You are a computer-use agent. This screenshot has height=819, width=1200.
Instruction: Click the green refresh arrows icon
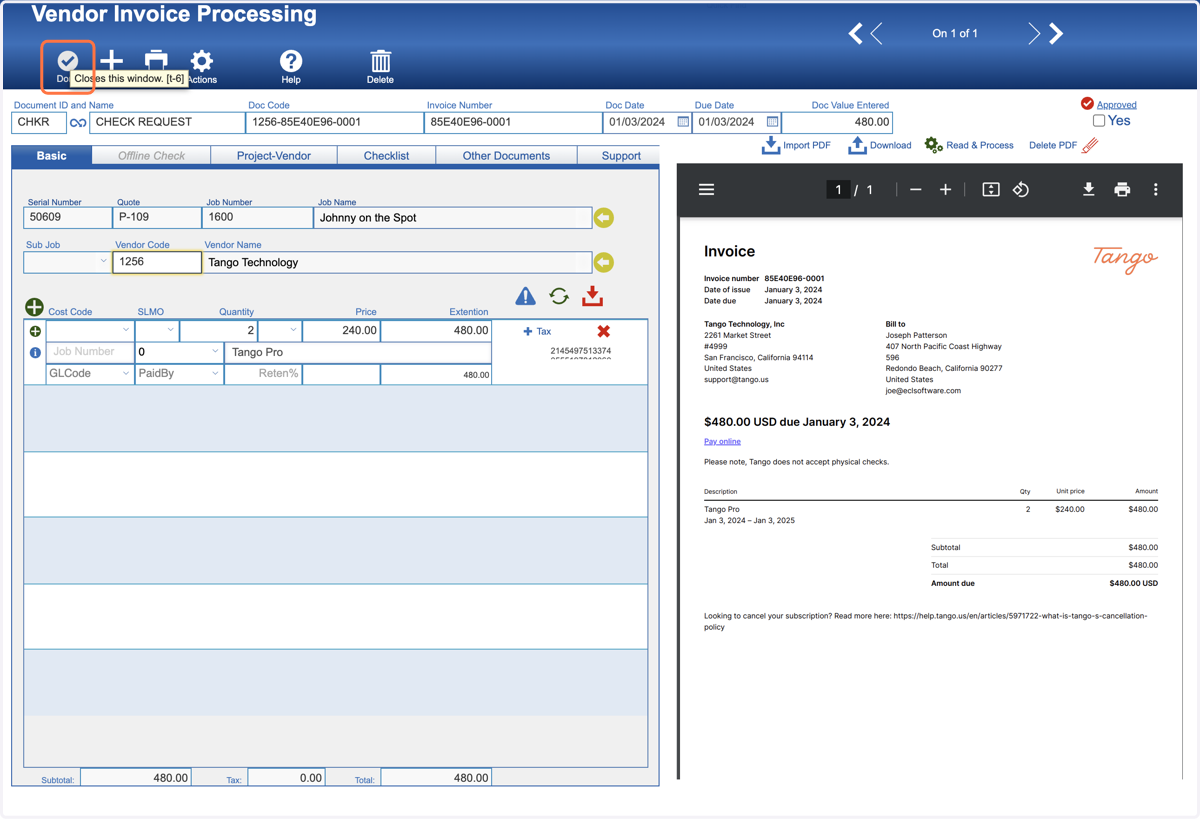click(559, 296)
